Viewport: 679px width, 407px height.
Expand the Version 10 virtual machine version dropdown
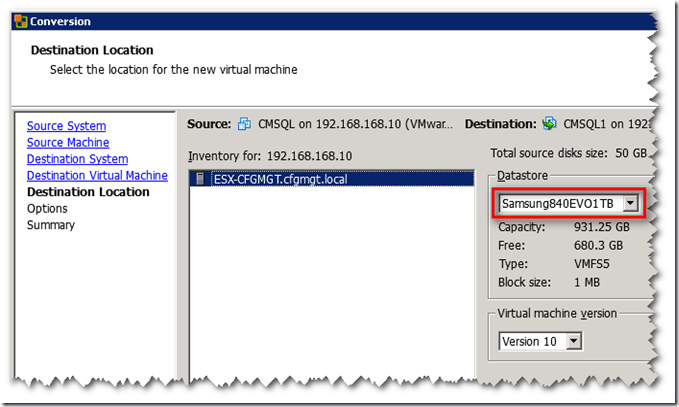(x=573, y=341)
